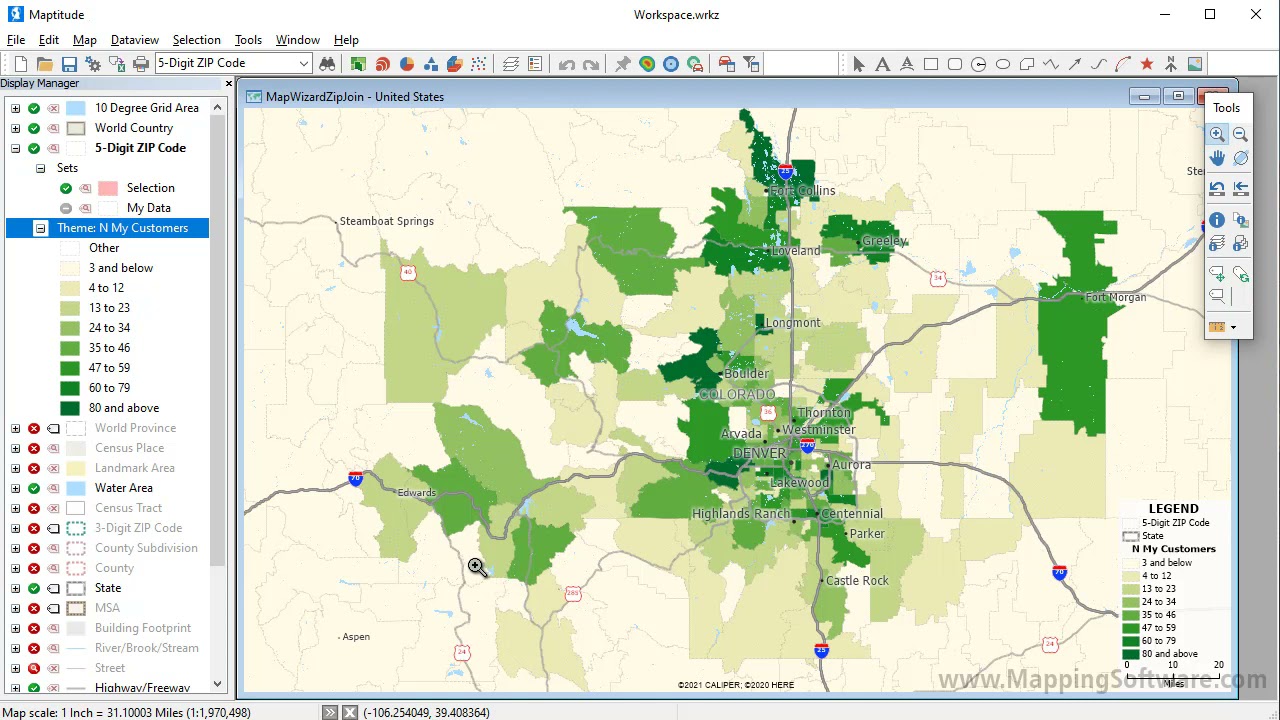Hide the State layer
1280x720 pixels.
point(34,588)
